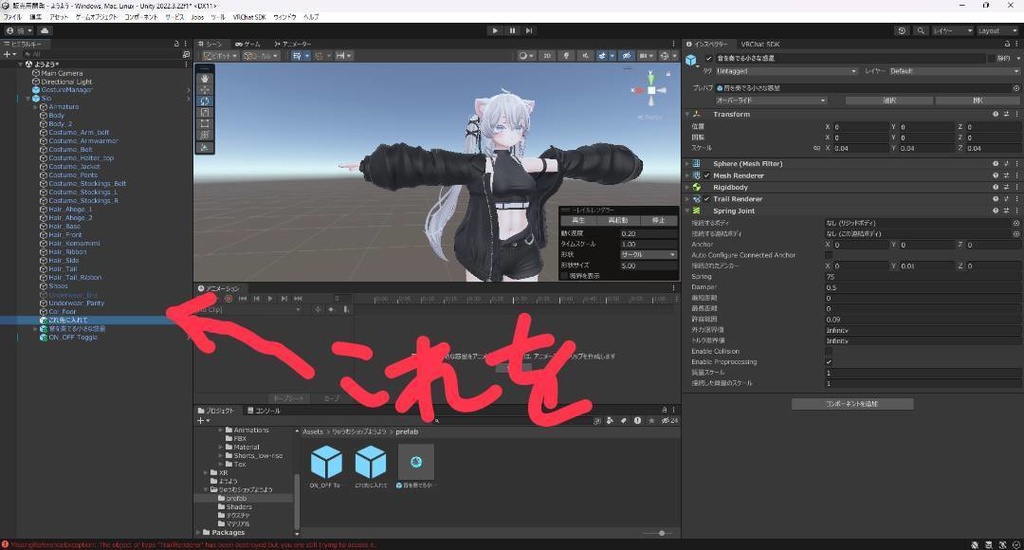Play the Animation window preview
This screenshot has height=550, width=1024.
click(270, 299)
